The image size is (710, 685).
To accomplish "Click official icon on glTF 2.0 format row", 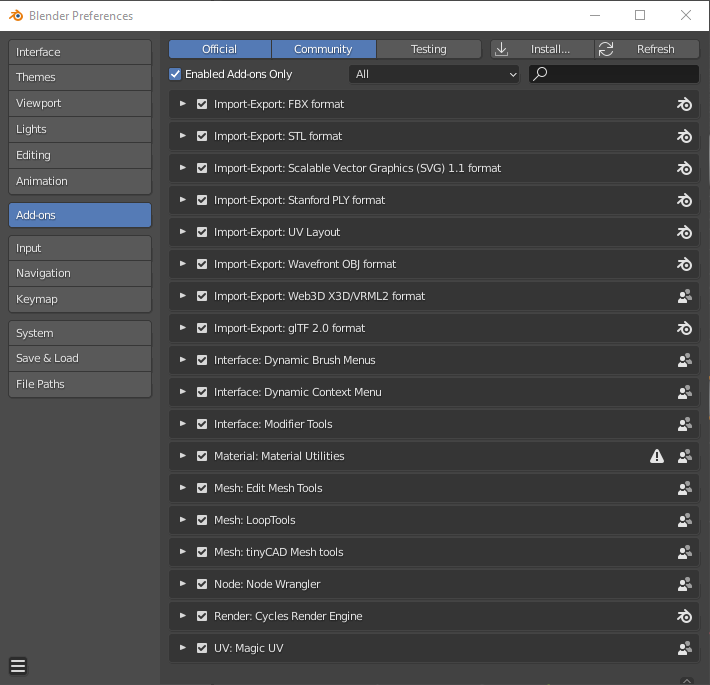I will (x=684, y=328).
